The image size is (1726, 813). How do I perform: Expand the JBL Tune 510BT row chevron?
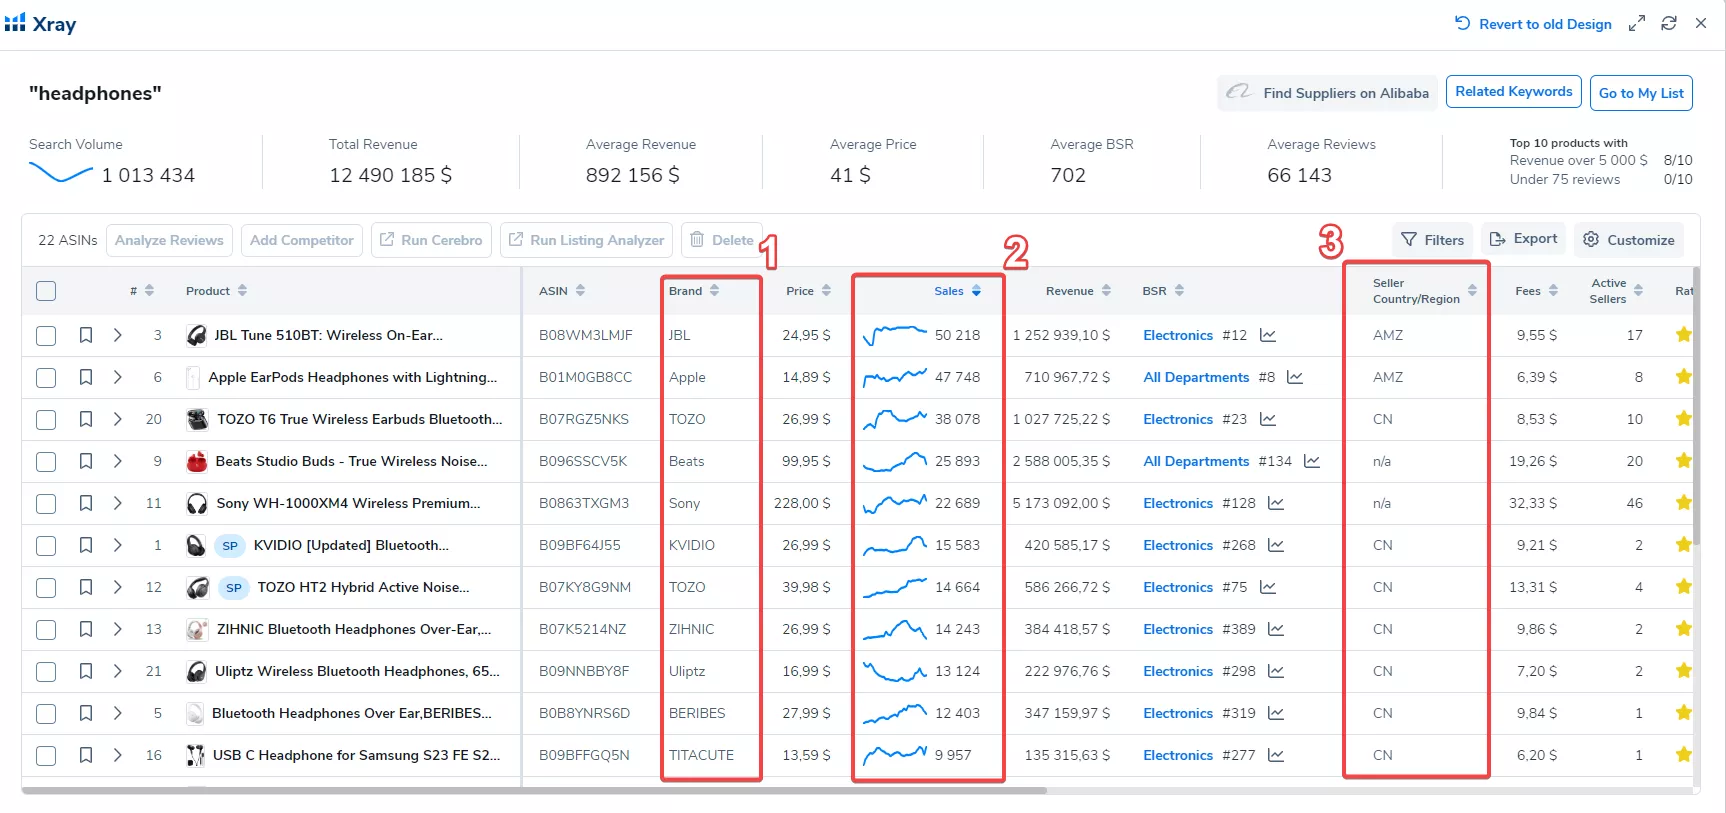118,335
